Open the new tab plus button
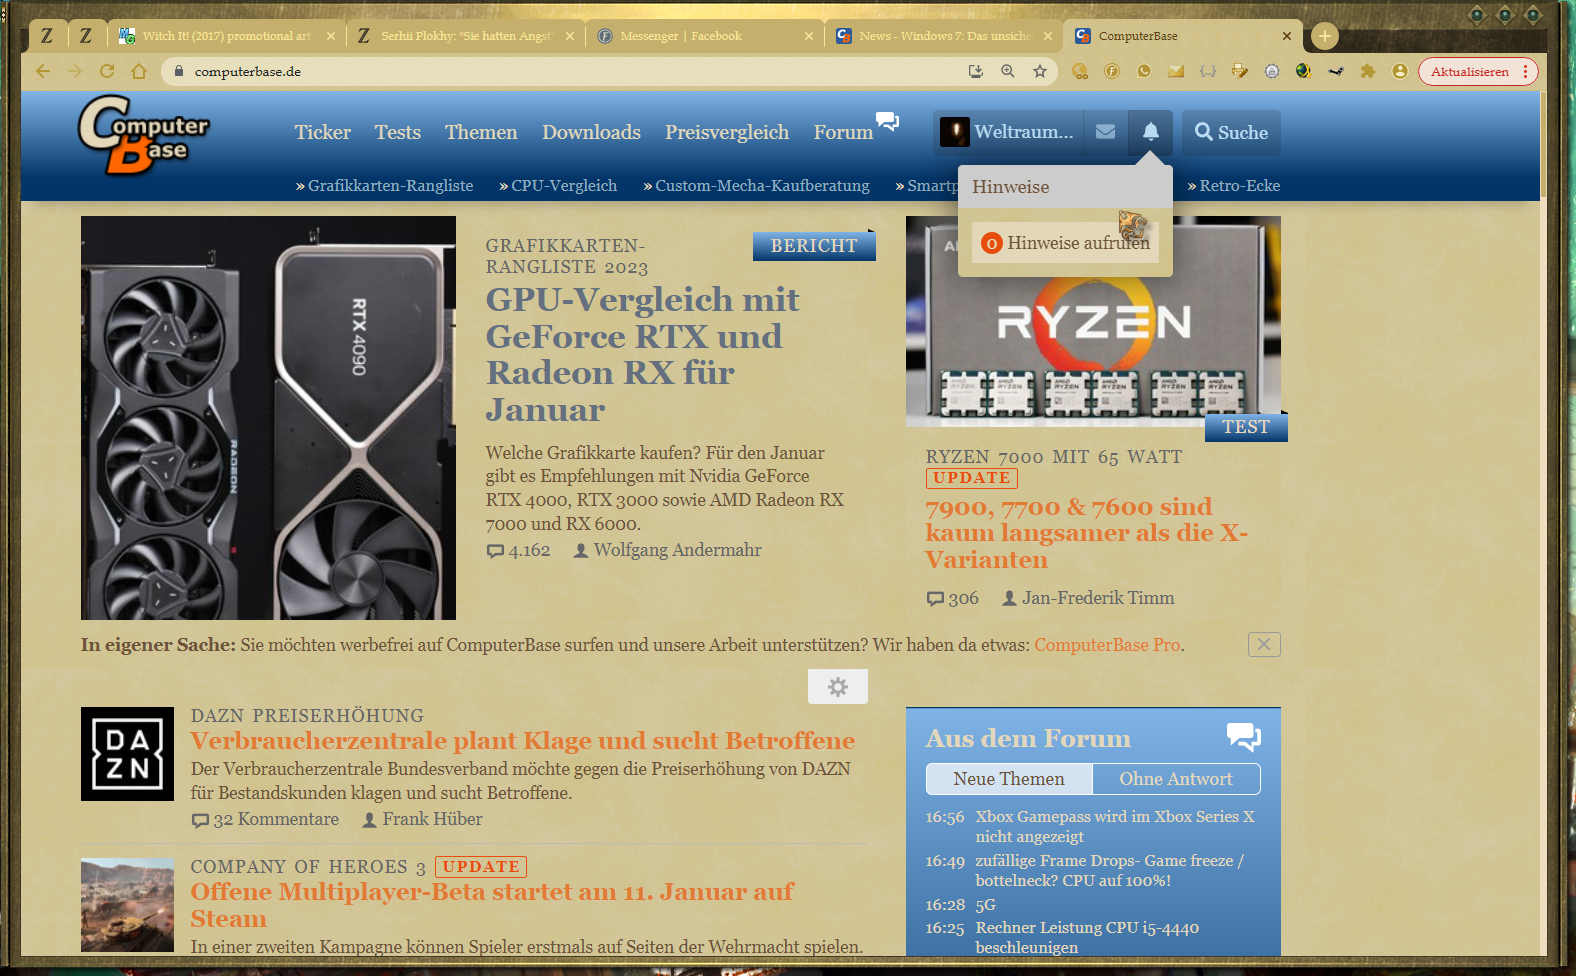This screenshot has height=976, width=1576. click(1325, 36)
